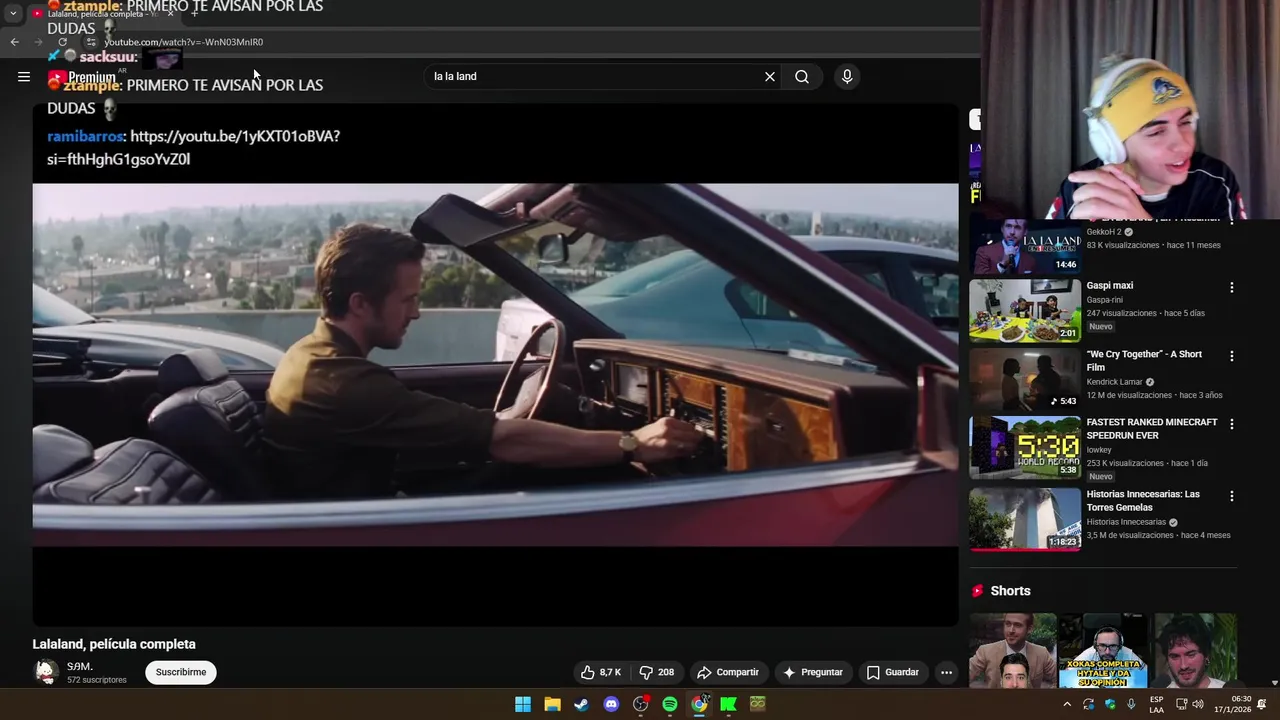Open the SAM. channel name link
Screen dimensions: 1280x720
80,666
